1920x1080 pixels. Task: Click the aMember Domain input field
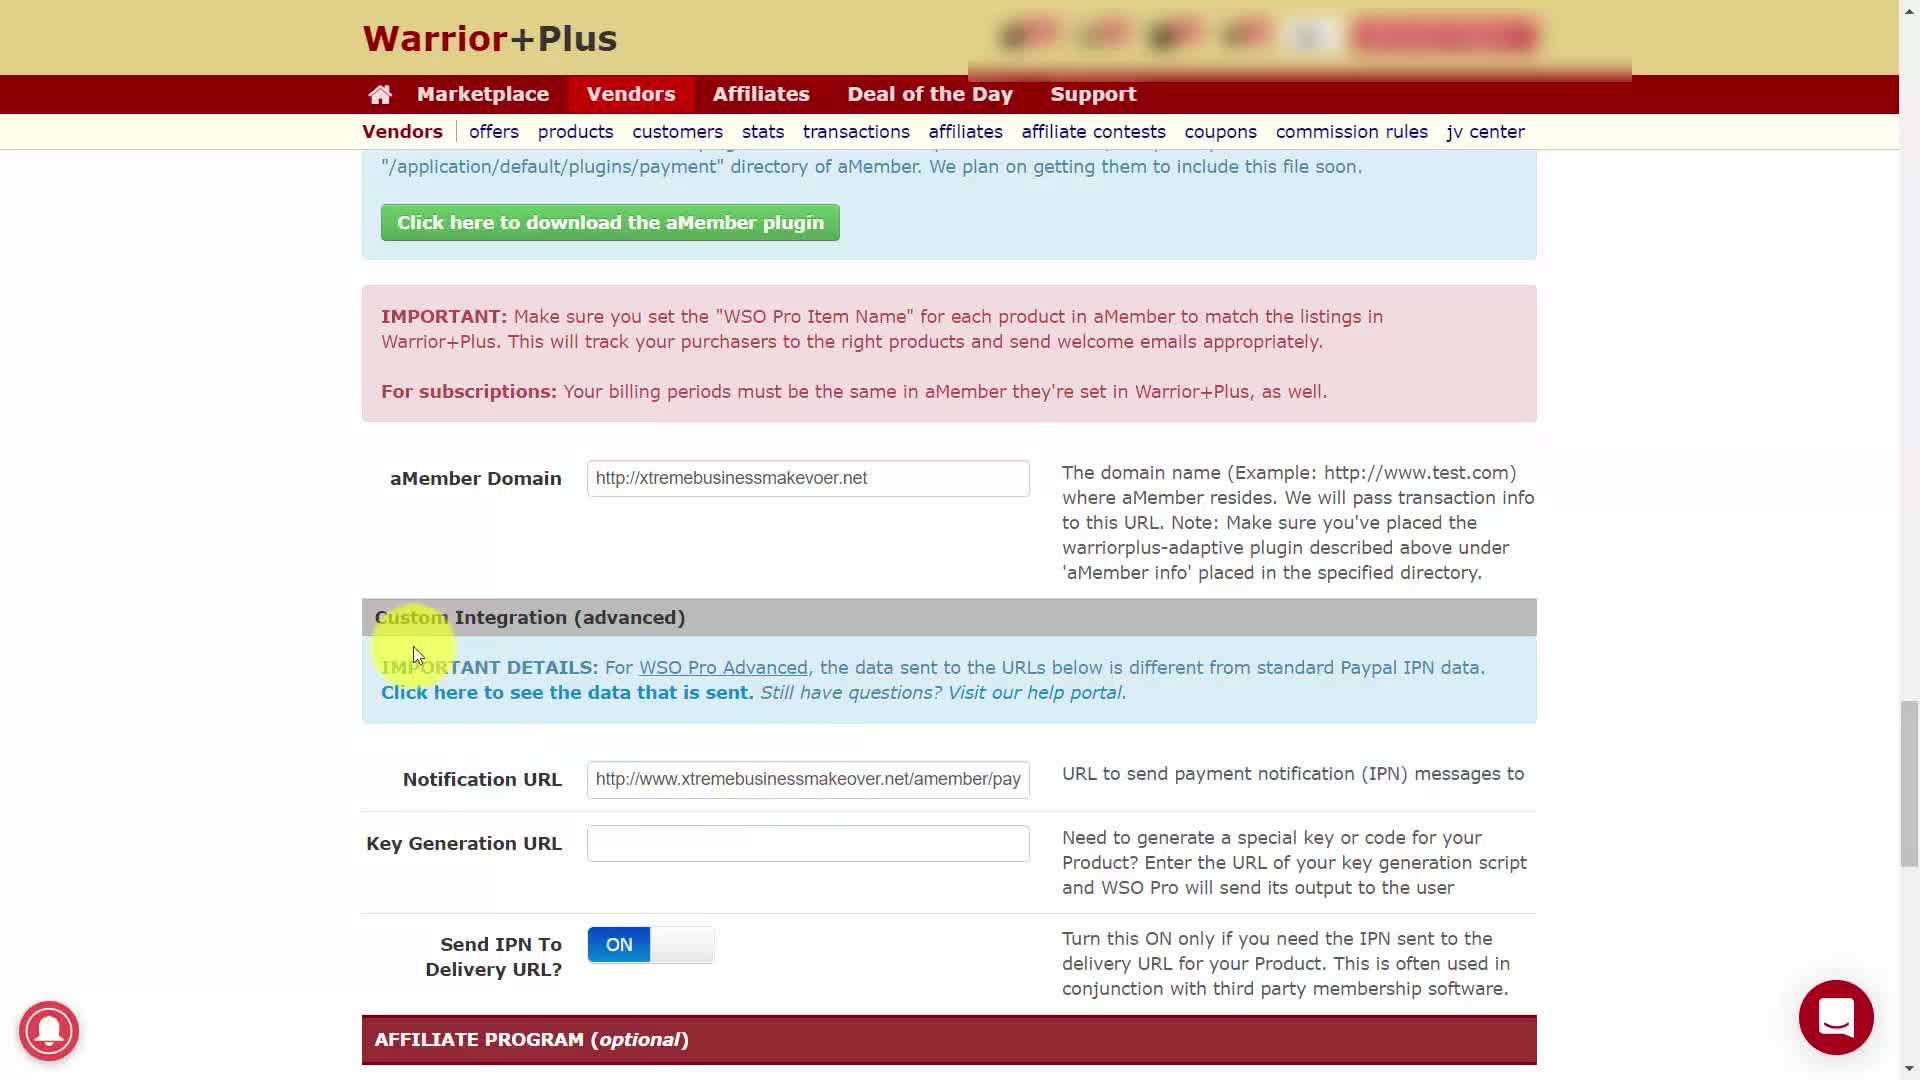point(808,478)
